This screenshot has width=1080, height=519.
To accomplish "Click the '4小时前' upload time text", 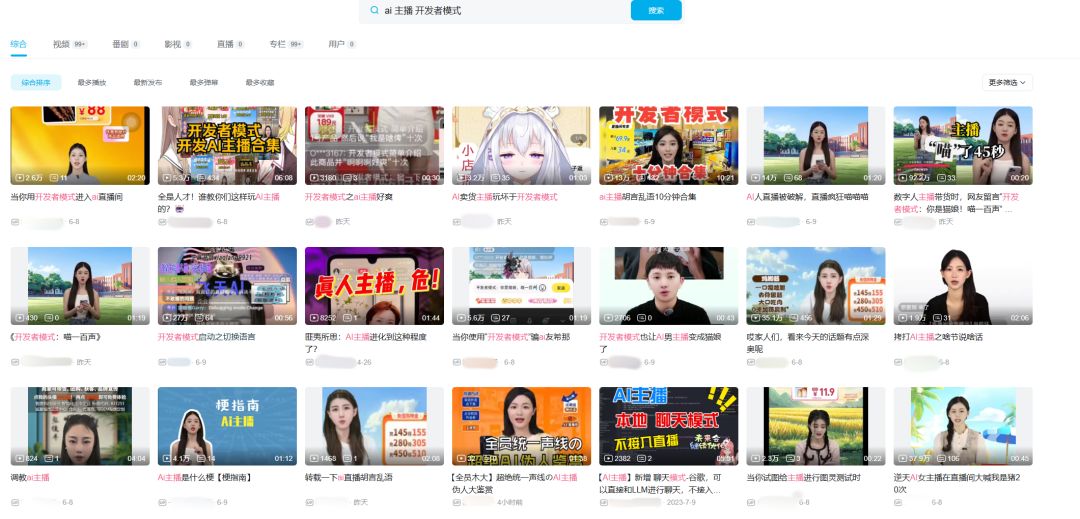I will click(509, 502).
